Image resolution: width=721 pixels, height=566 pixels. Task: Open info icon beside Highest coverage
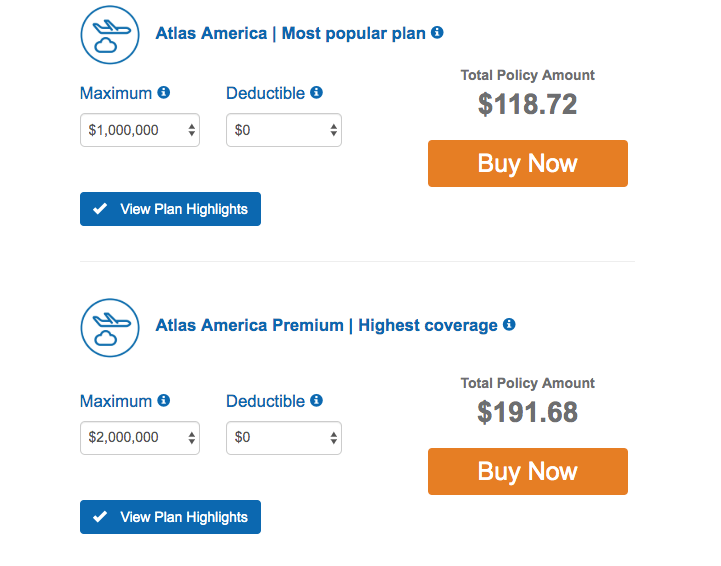click(x=509, y=324)
